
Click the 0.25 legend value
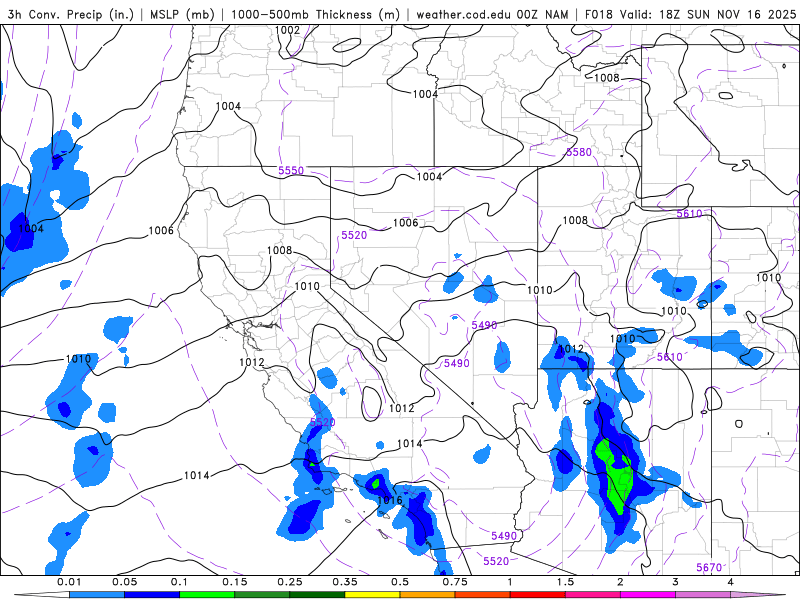[290, 582]
